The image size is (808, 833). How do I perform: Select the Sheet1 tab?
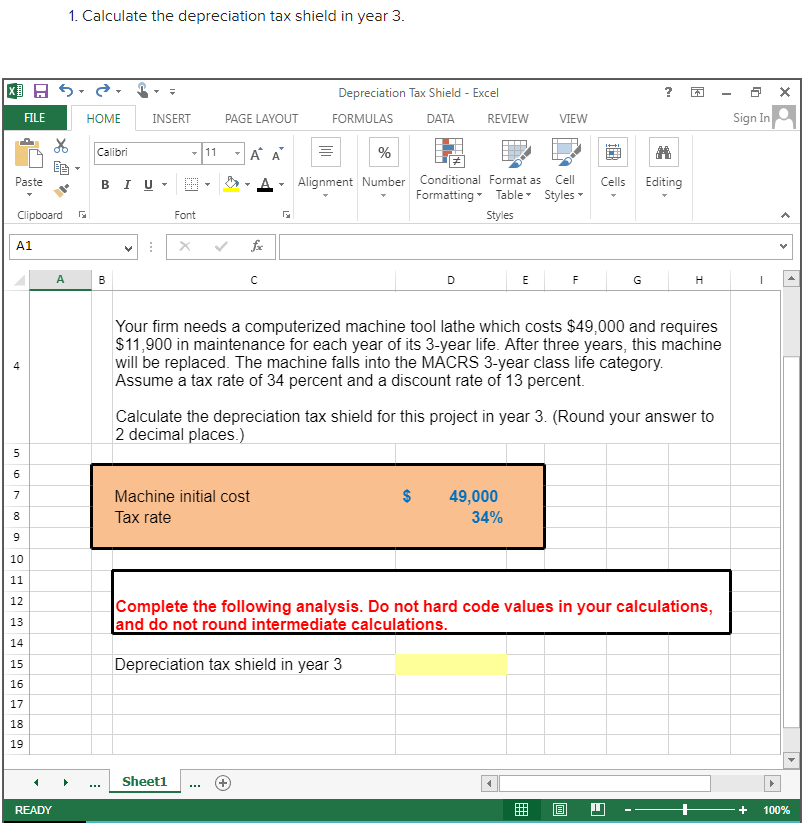coord(144,781)
